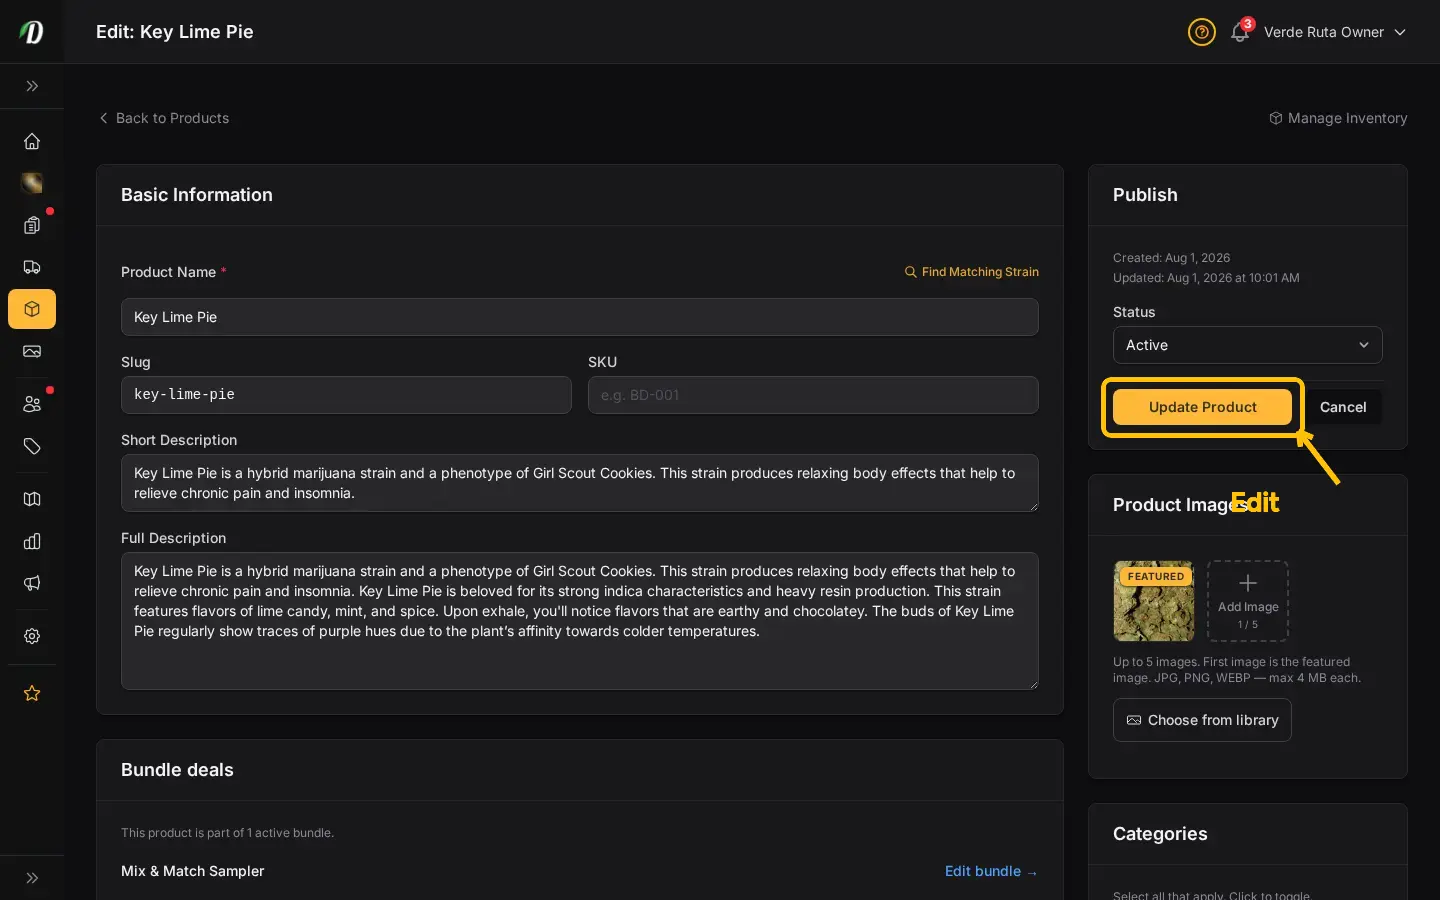The image size is (1440, 900).
Task: Go Back to Products
Action: [164, 118]
